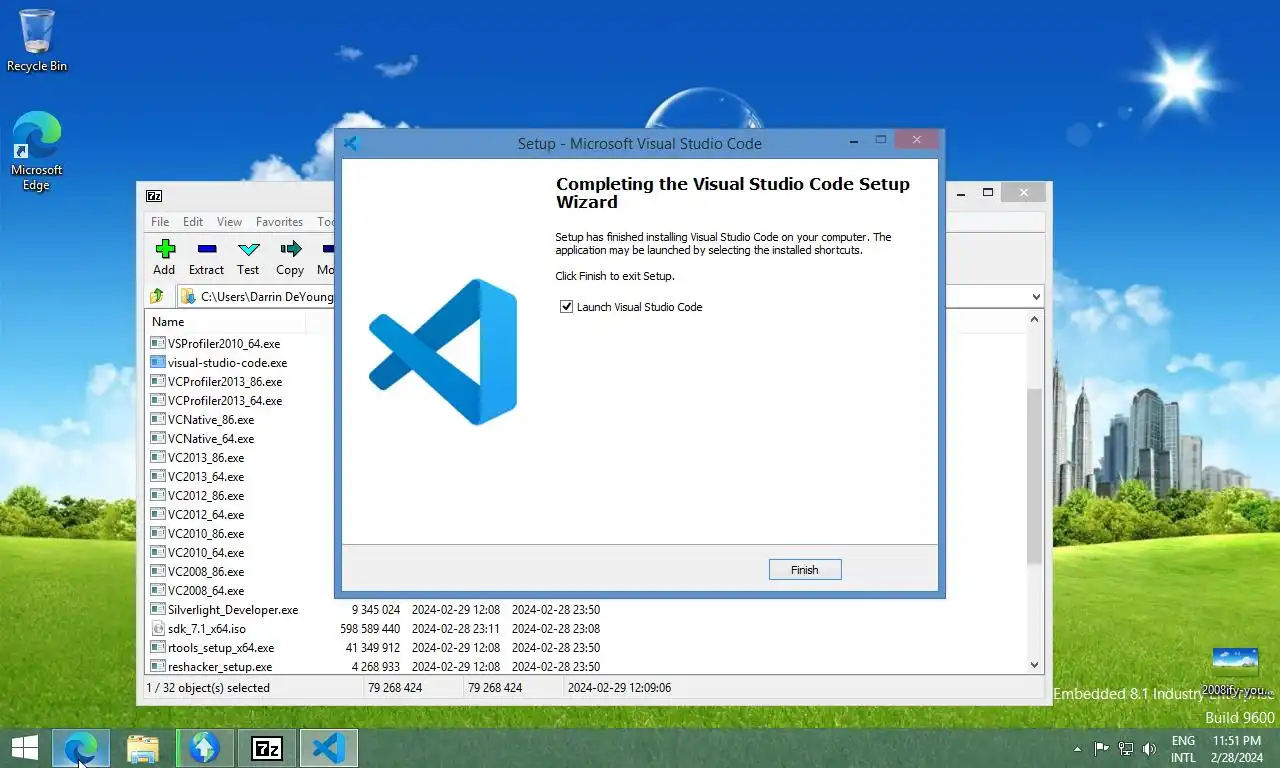Select Silverlight_Developer.exe row

click(233, 610)
